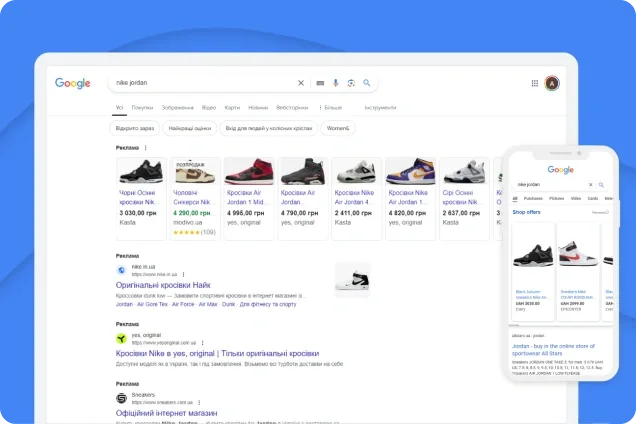Open ad options next to top Реклама

point(146,148)
